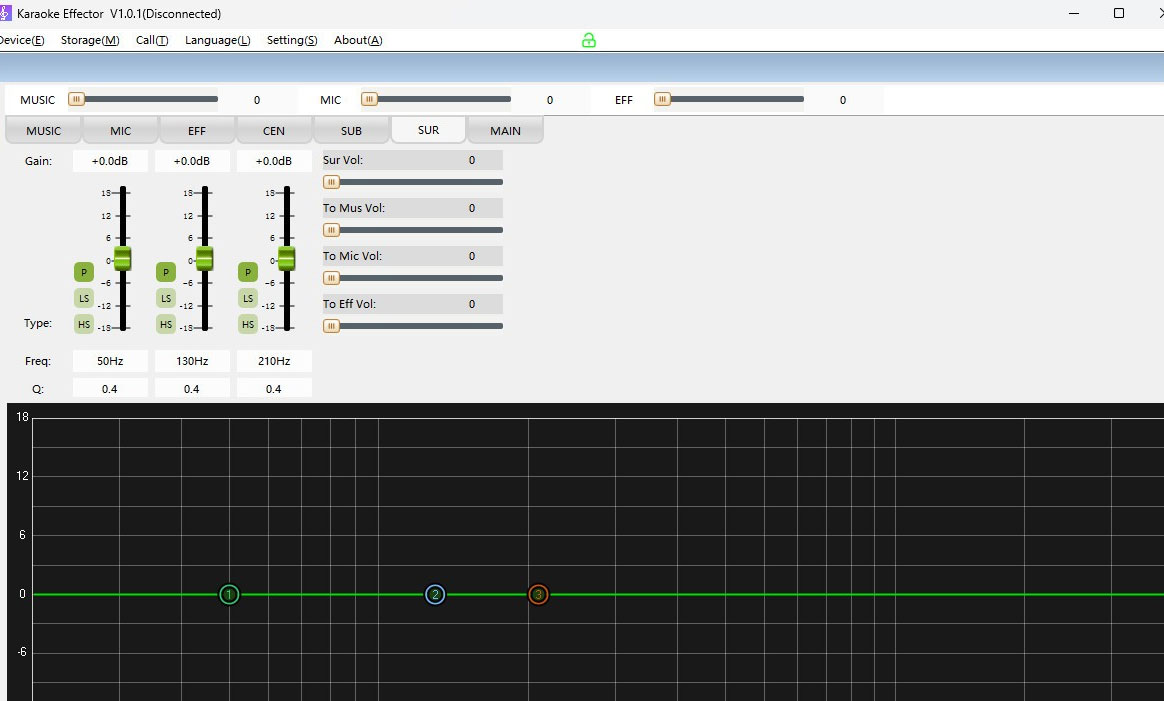Enable P filter type for 50Hz band

click(84, 272)
